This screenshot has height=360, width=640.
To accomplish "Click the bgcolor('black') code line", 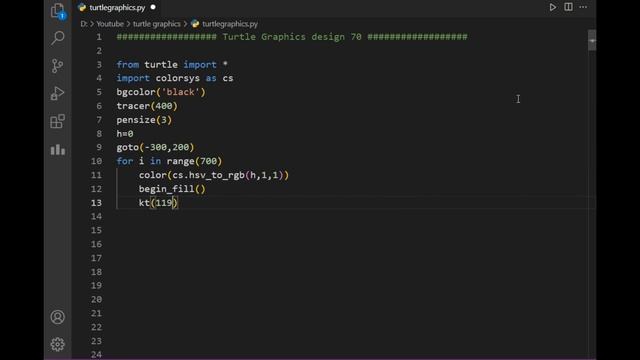I will pyautogui.click(x=161, y=92).
